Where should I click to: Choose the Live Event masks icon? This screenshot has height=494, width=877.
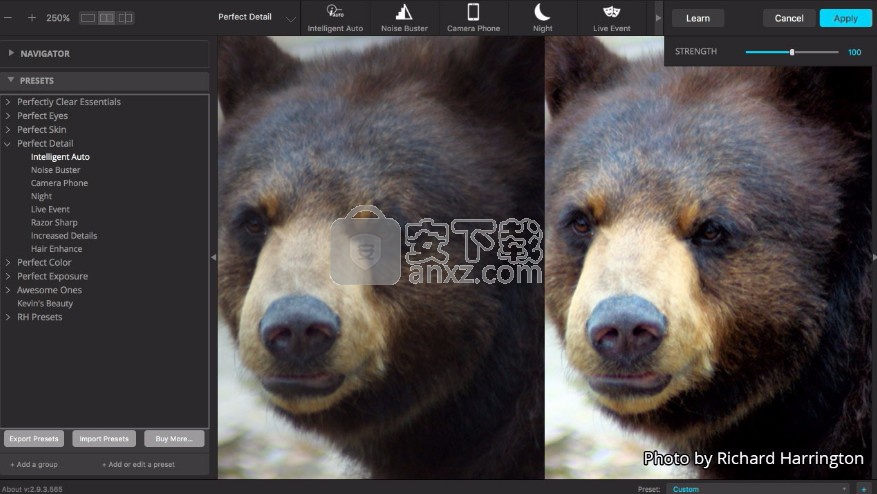click(x=611, y=12)
